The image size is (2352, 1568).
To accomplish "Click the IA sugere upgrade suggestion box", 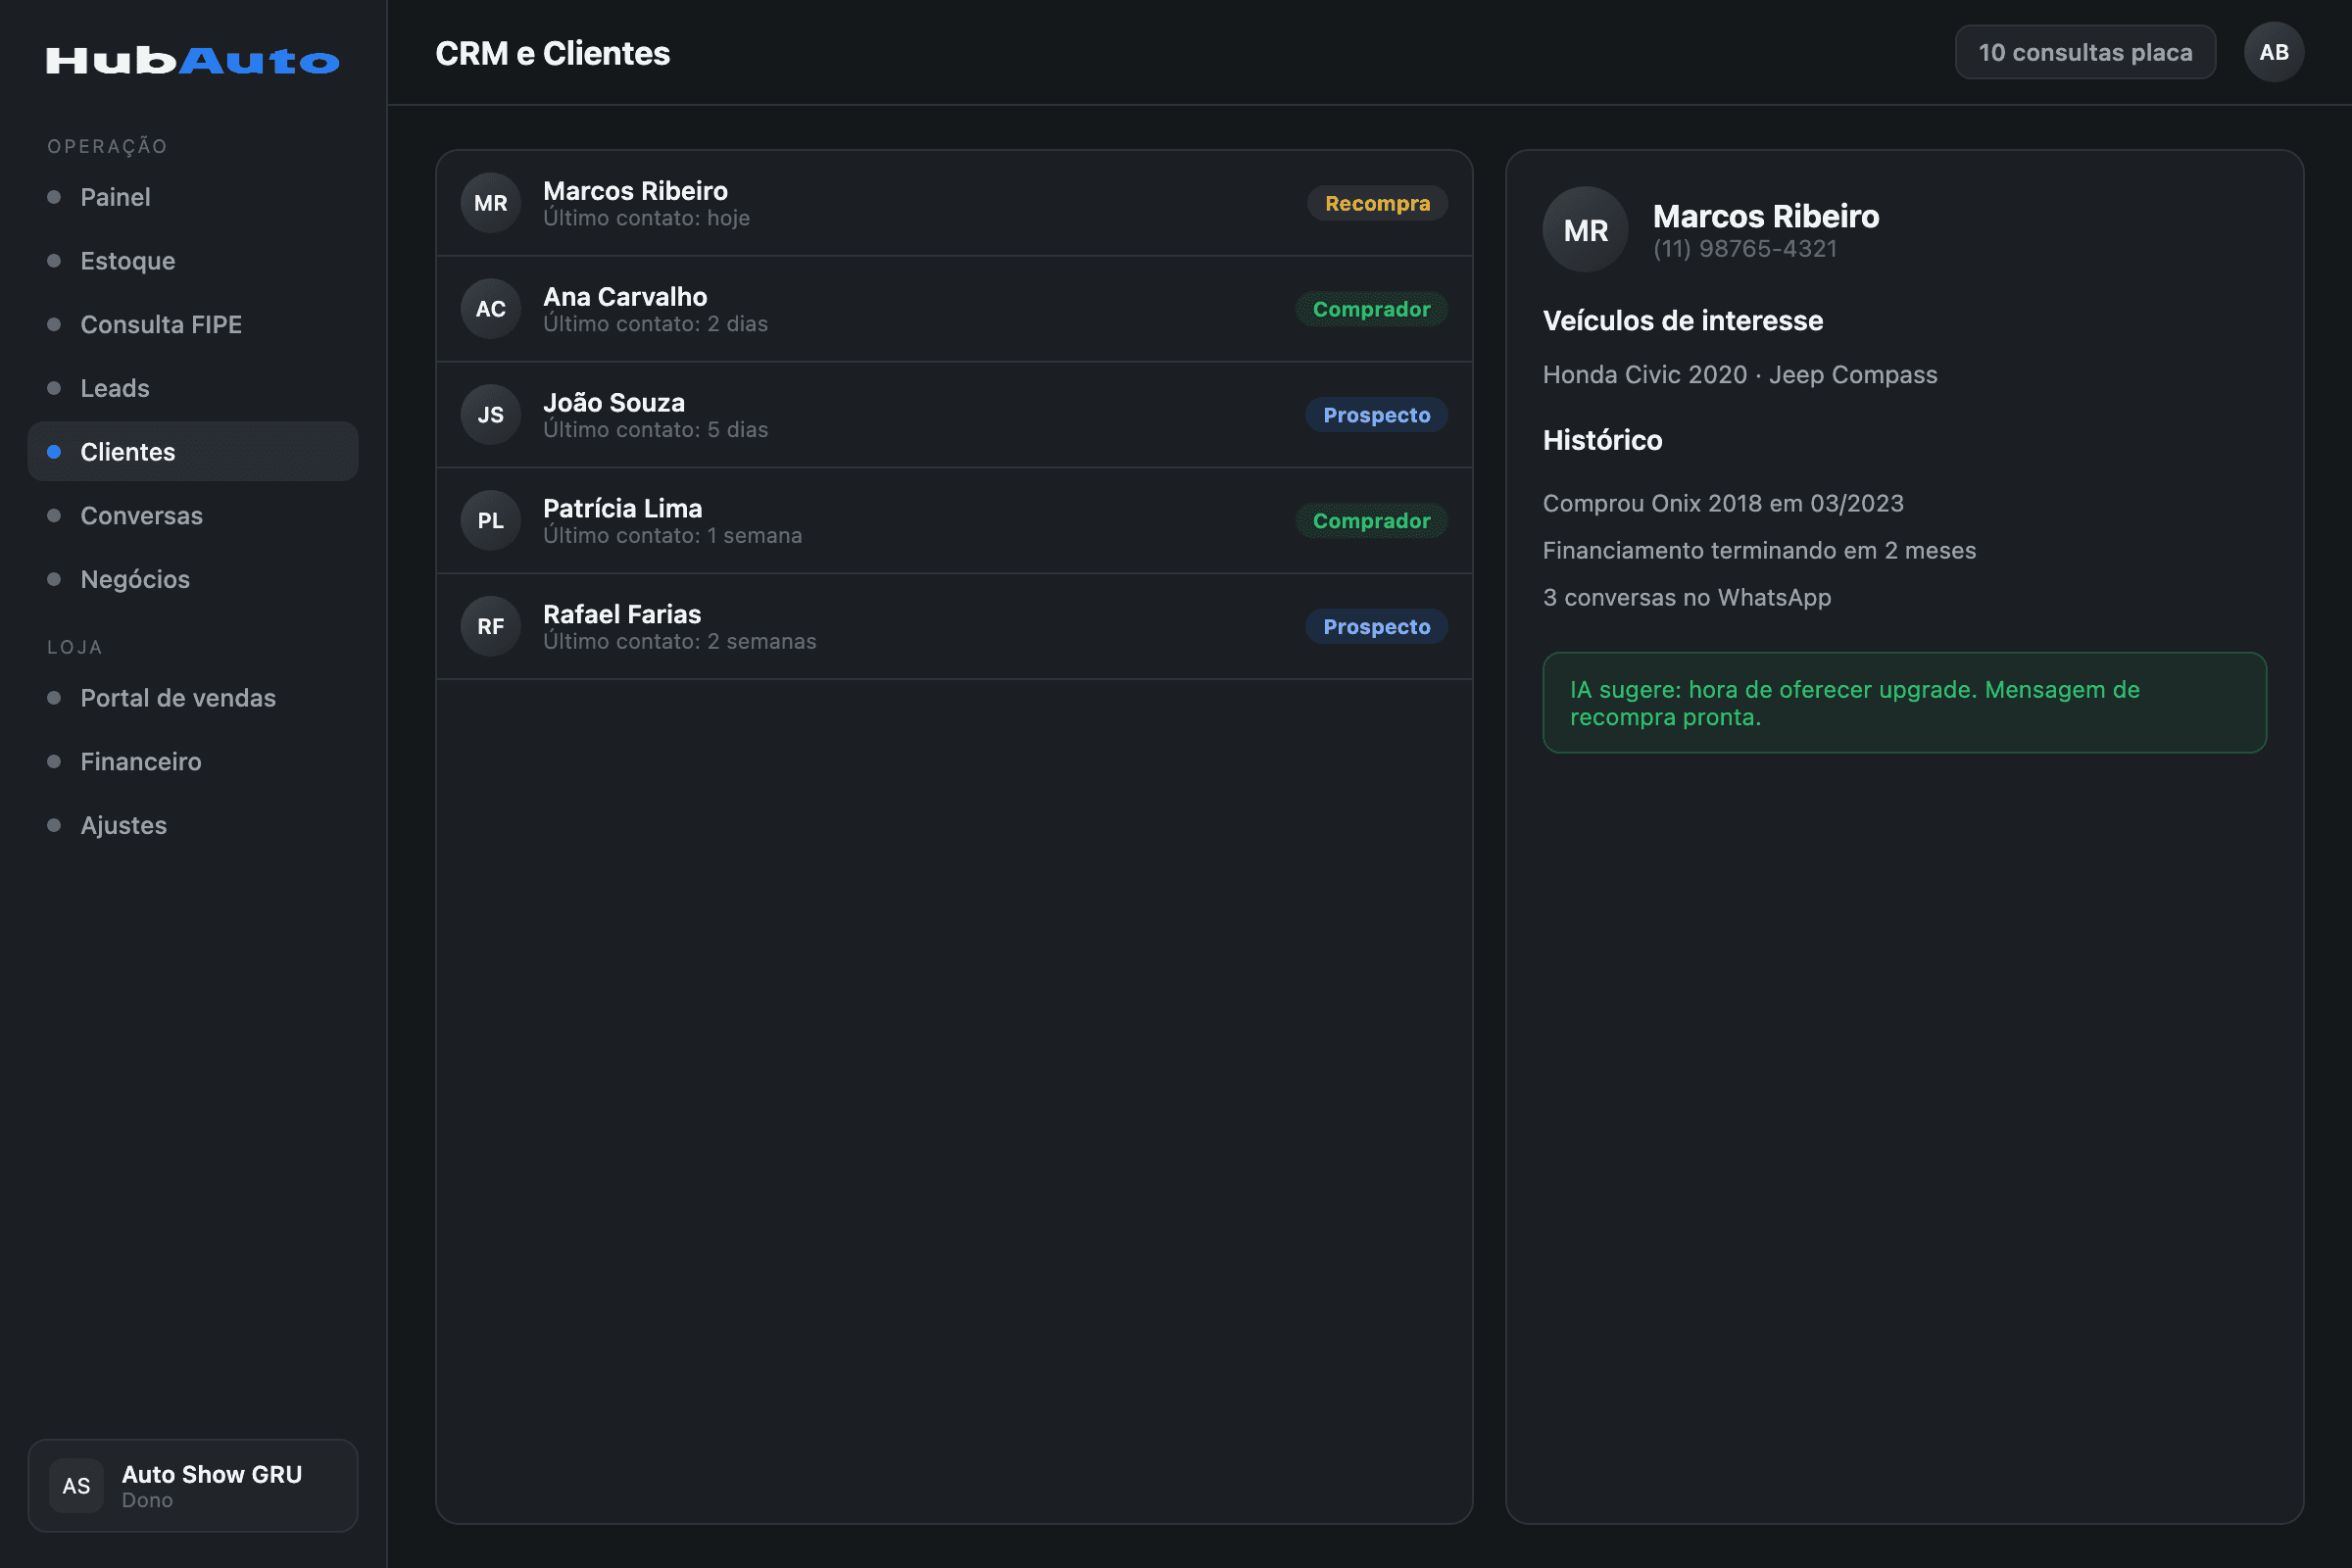I will [1904, 703].
